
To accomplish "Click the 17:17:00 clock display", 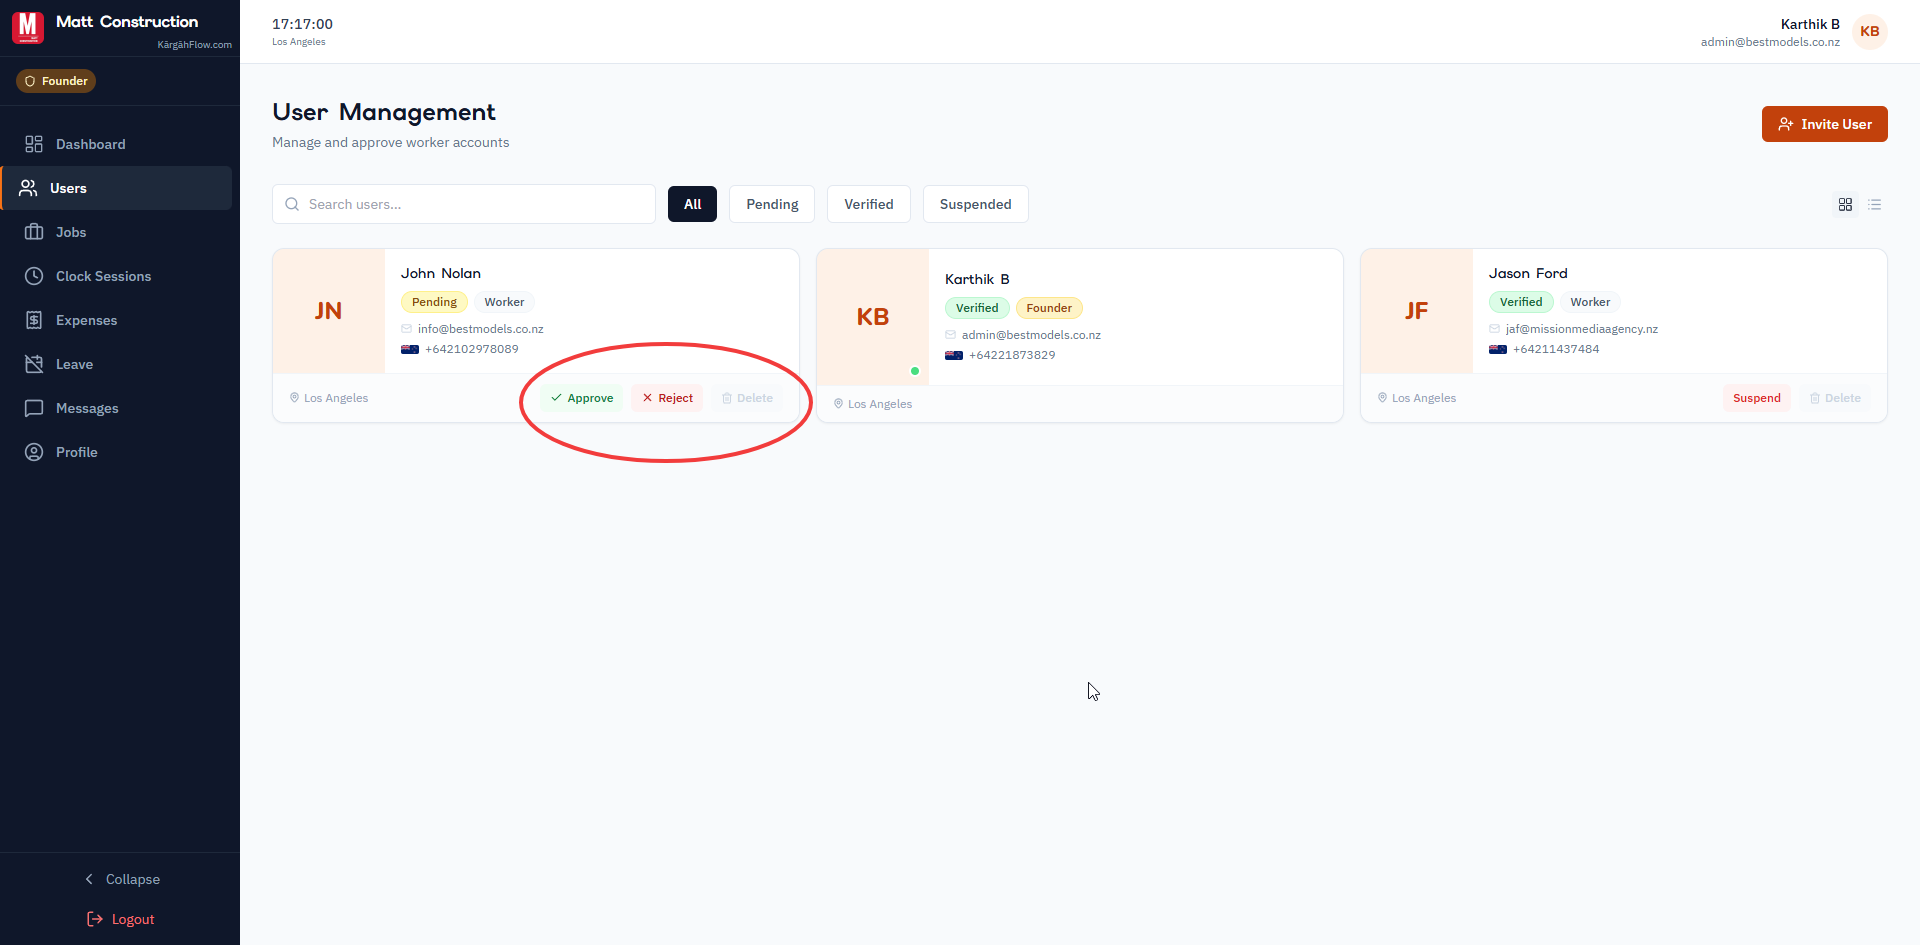I will pyautogui.click(x=302, y=24).
